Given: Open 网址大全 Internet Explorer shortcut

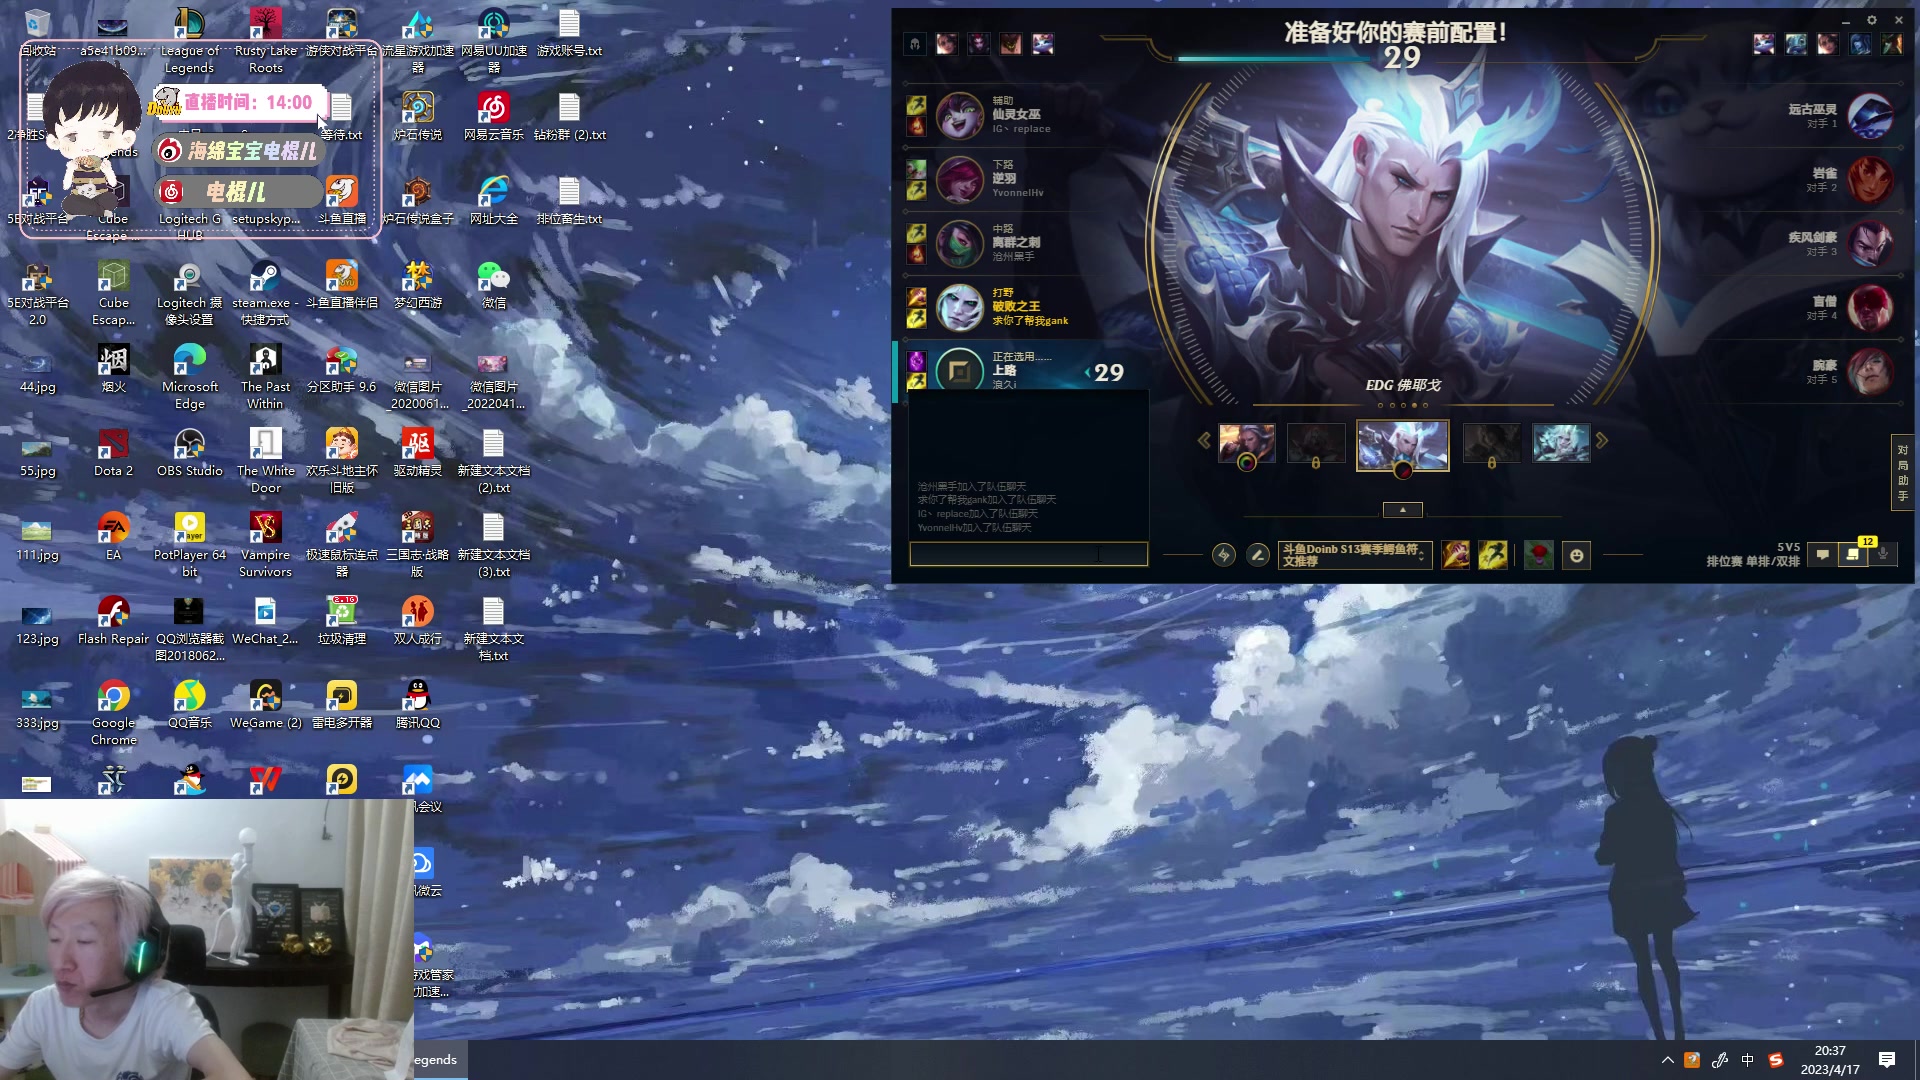Looking at the screenshot, I should (x=493, y=201).
